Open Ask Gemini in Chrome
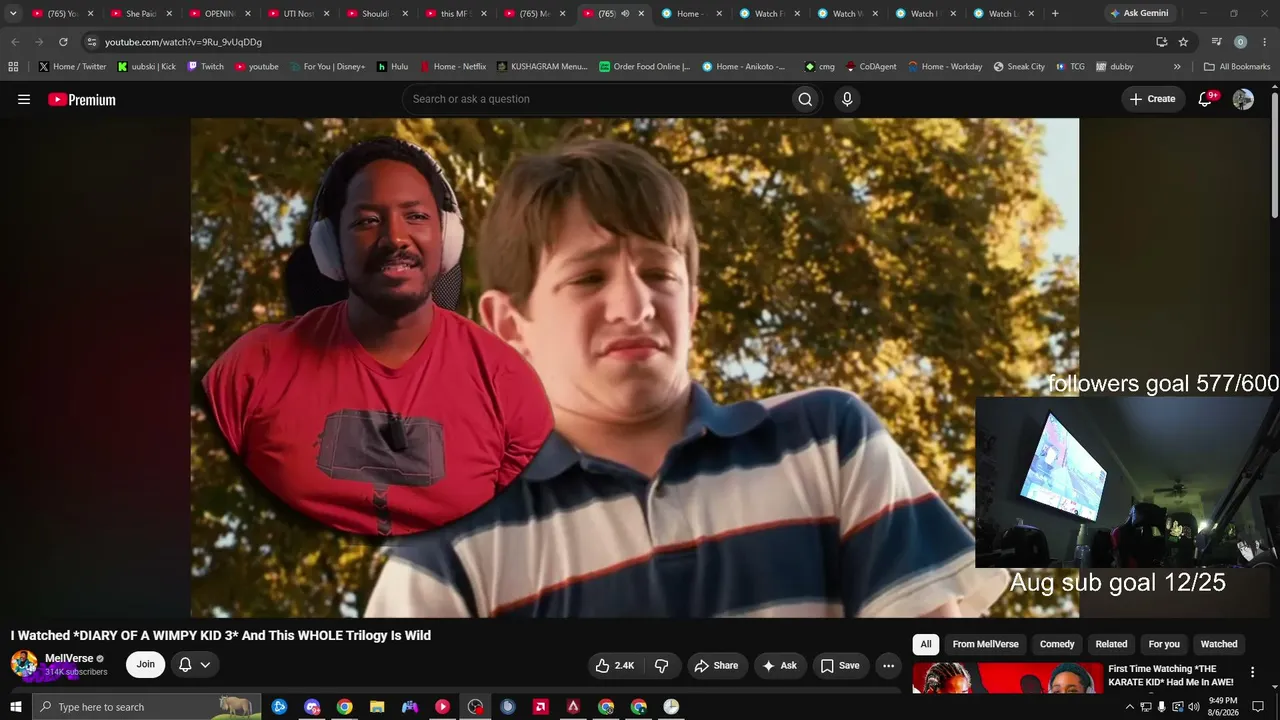The image size is (1280, 720). (1138, 14)
